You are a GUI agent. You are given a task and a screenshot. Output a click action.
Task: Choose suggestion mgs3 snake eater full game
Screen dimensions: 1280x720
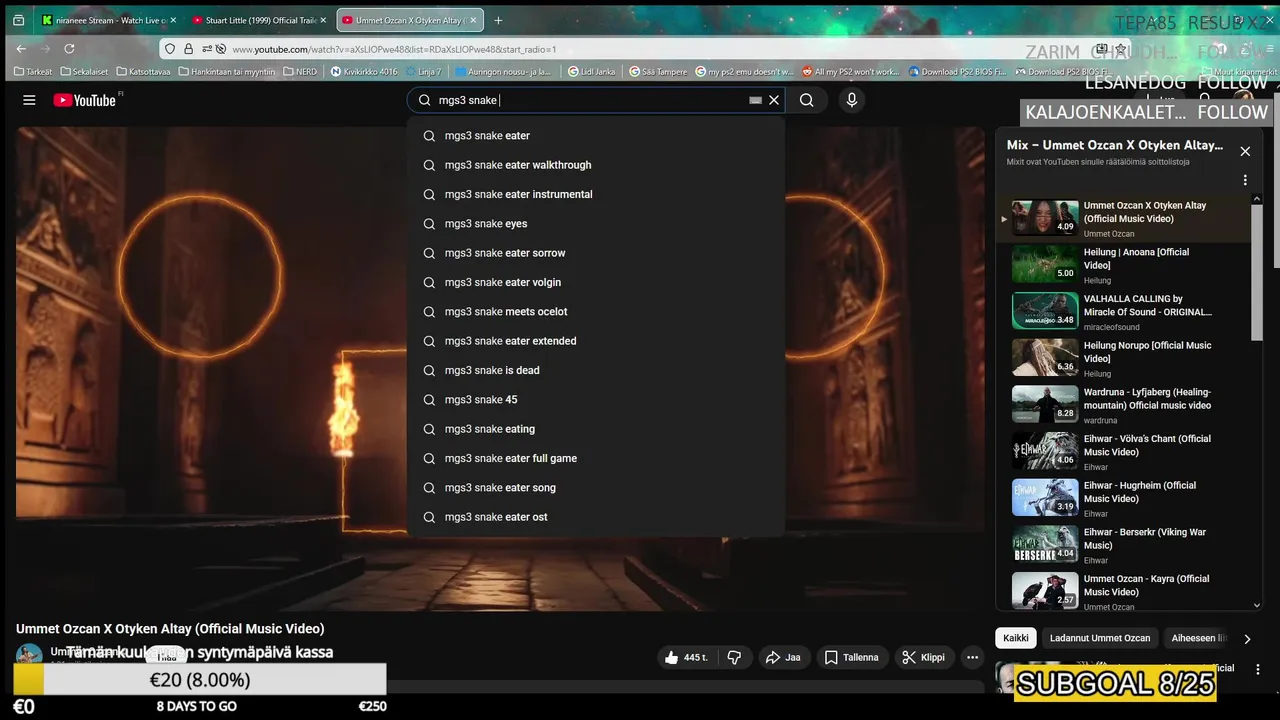click(596, 458)
